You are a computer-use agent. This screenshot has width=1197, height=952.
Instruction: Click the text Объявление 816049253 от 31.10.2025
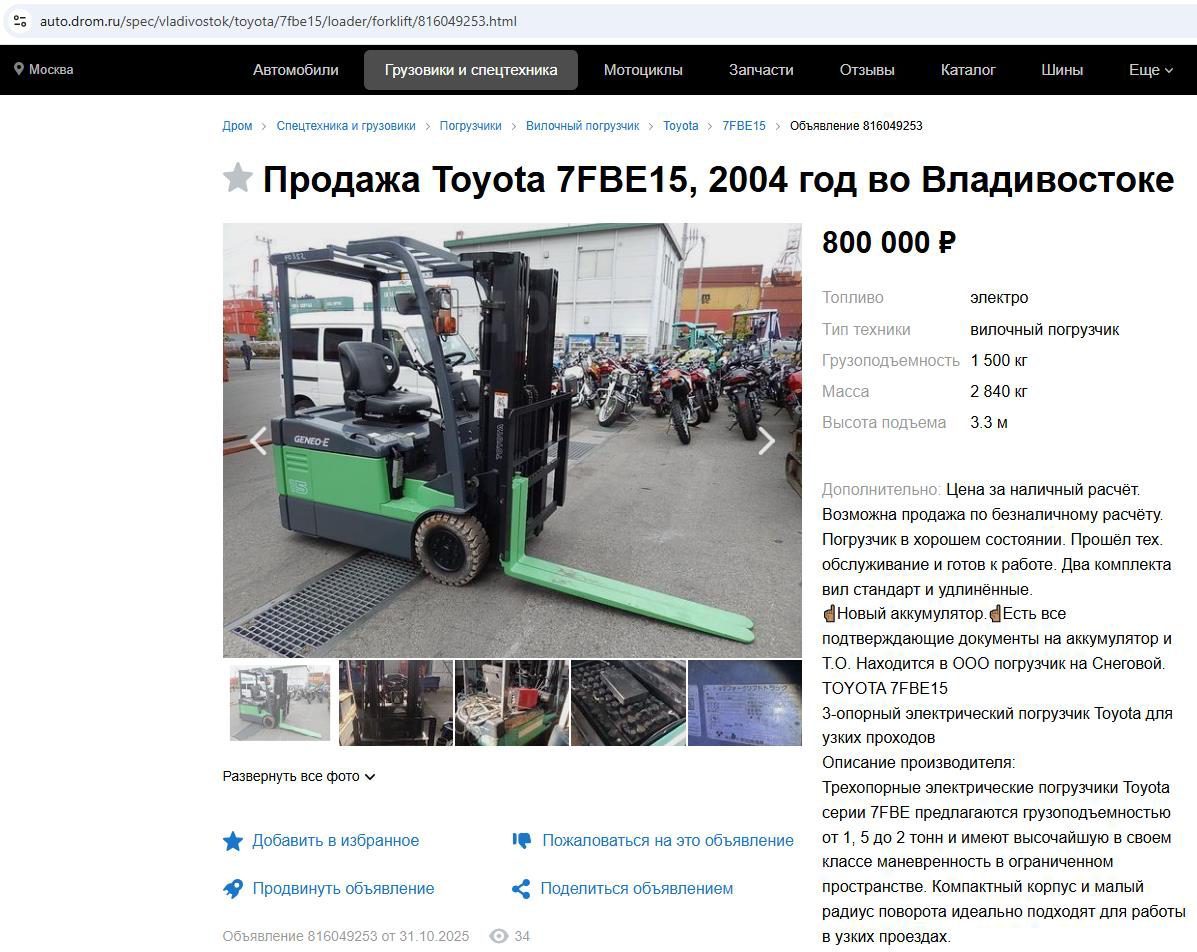[x=346, y=936]
